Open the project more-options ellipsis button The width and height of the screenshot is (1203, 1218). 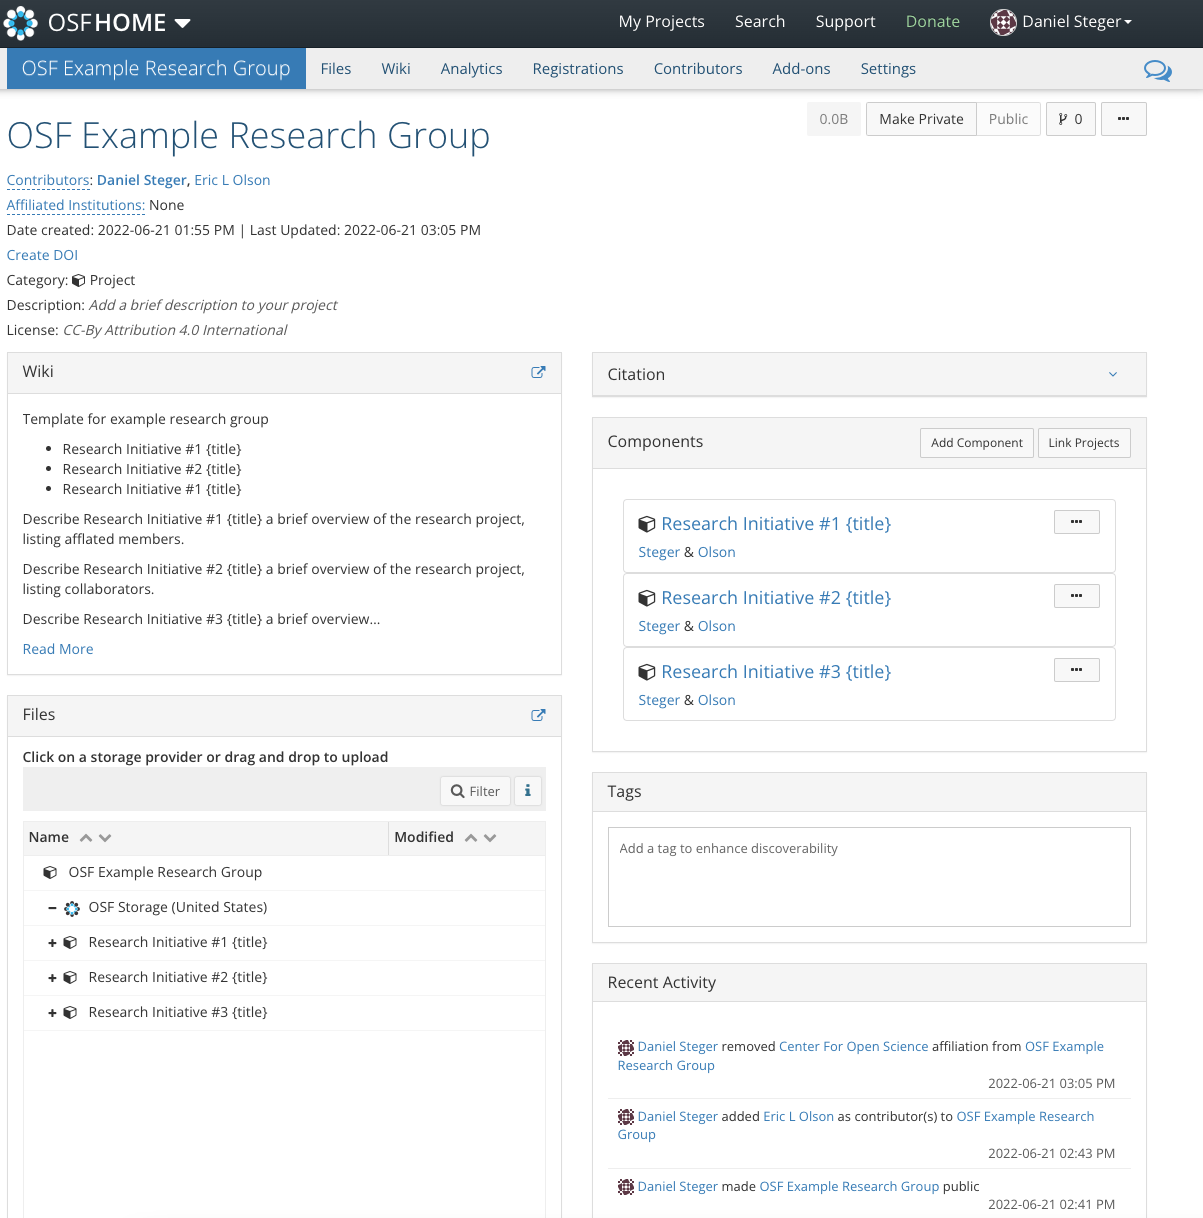1123,119
